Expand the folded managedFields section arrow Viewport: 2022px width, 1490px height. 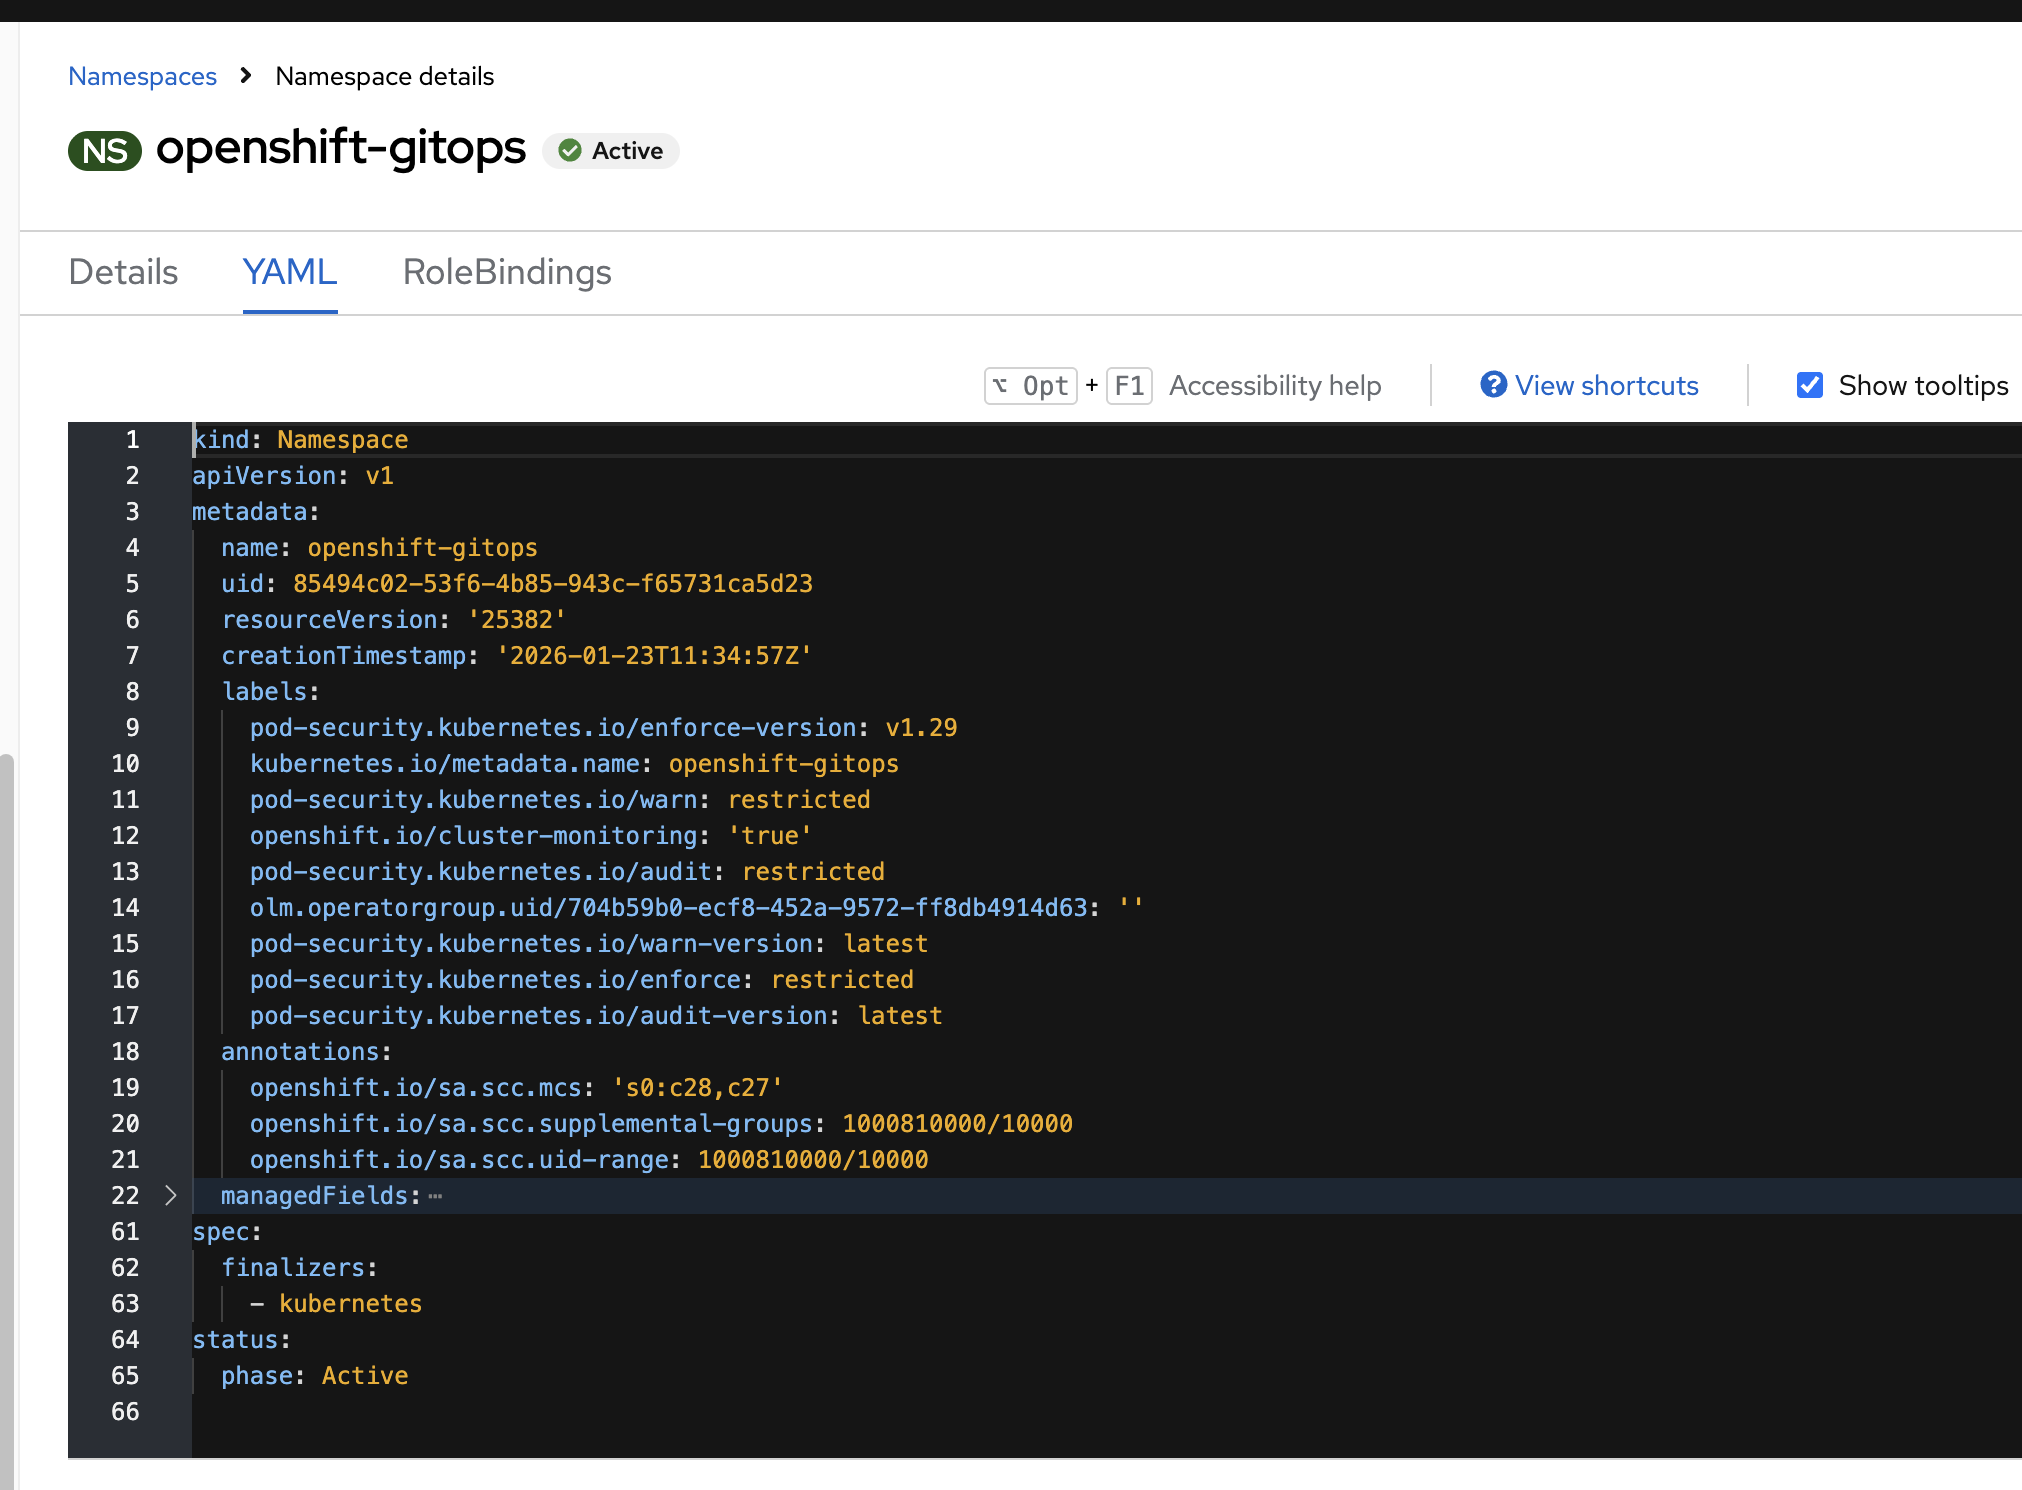(x=170, y=1196)
